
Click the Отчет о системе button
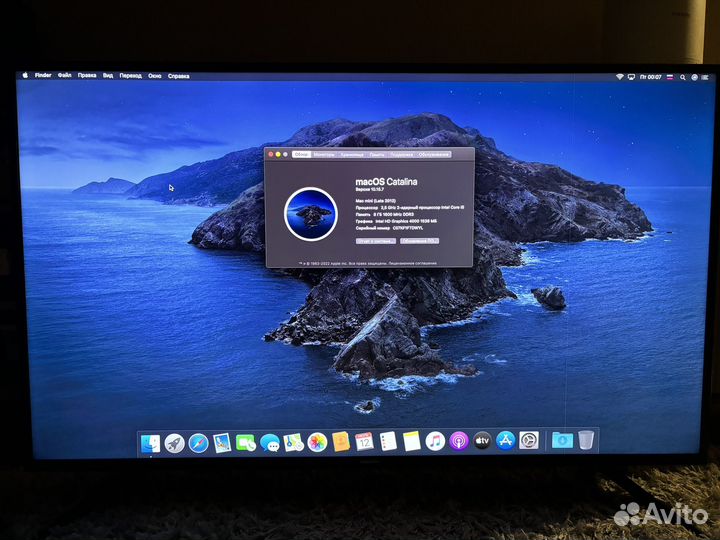[x=376, y=241]
